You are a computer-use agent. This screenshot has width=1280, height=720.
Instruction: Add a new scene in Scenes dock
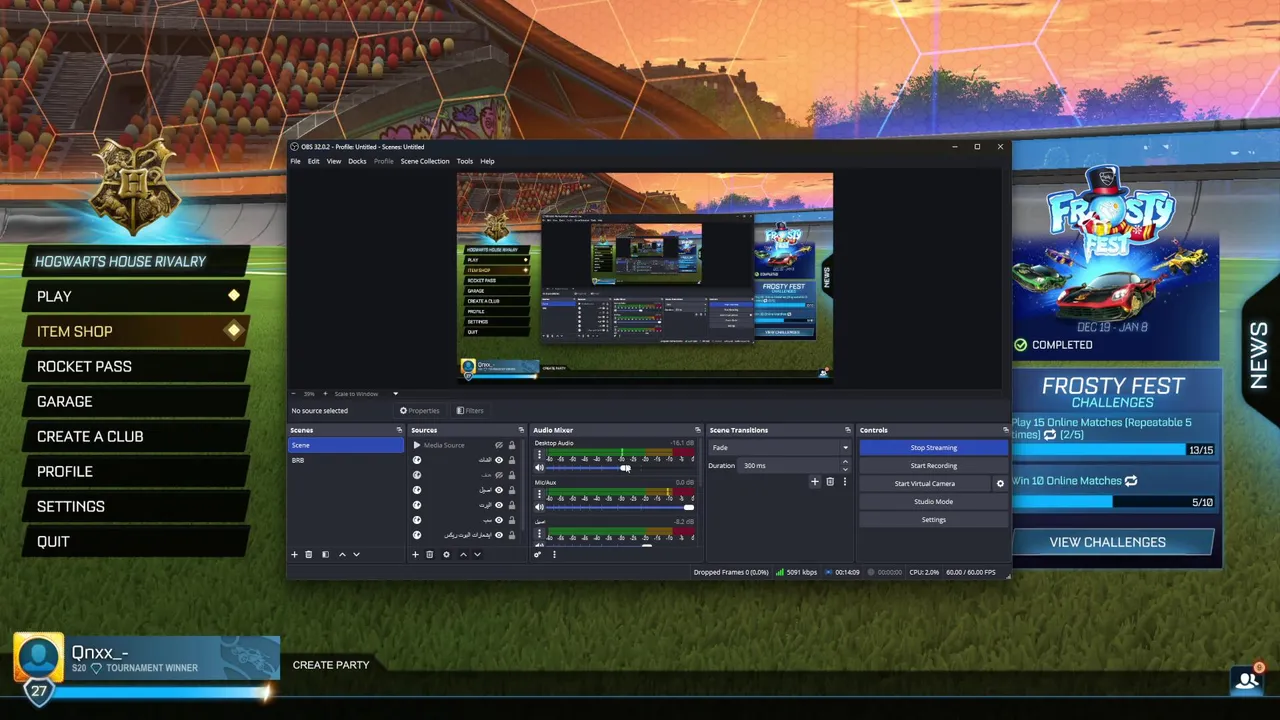tap(294, 554)
